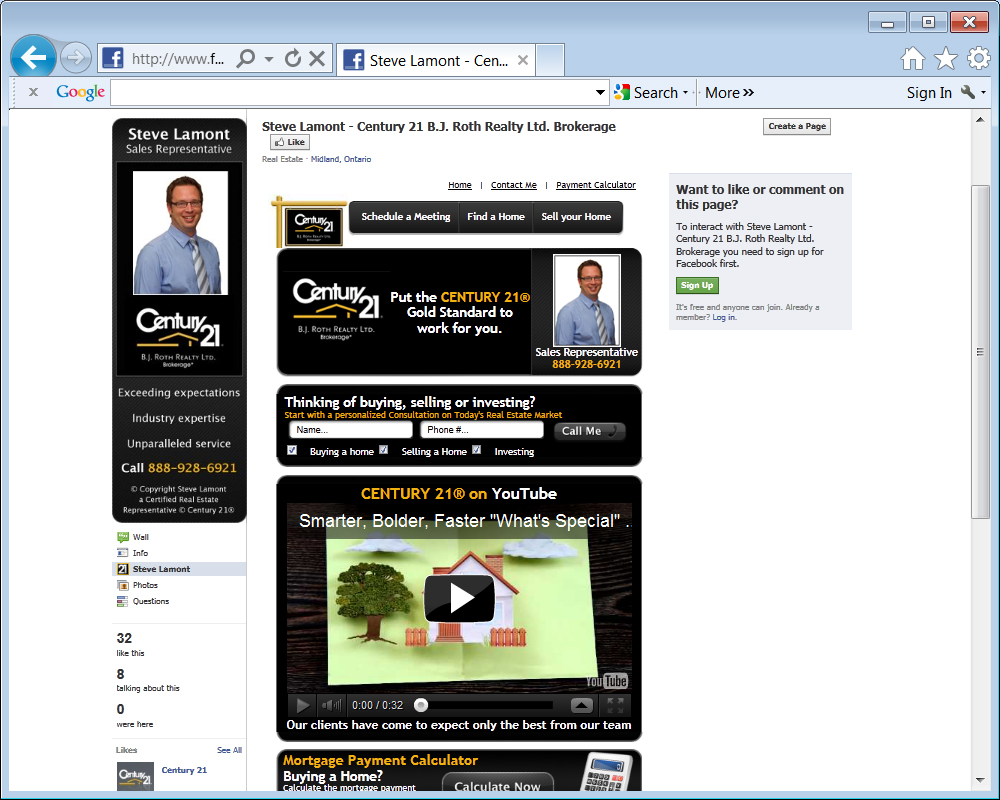This screenshot has width=1000, height=800.
Task: Open dropdown next to wrench icon
Action: pos(983,93)
